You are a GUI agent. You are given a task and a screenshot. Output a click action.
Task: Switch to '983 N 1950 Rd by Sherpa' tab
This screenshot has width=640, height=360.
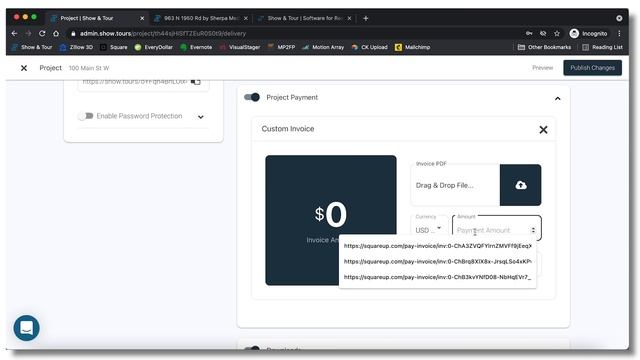tap(201, 18)
